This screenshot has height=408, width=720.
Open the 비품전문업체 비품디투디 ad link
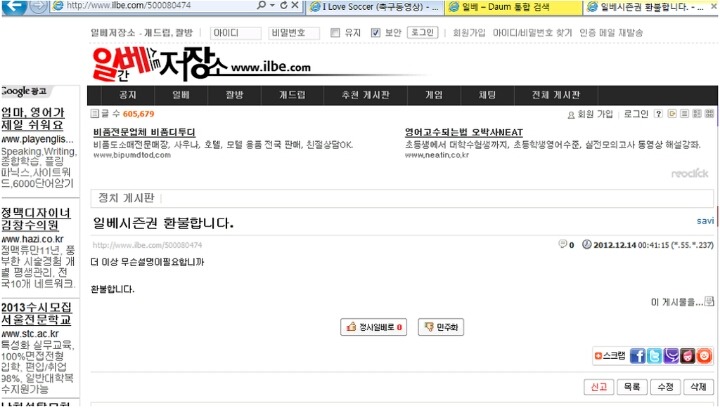144,133
